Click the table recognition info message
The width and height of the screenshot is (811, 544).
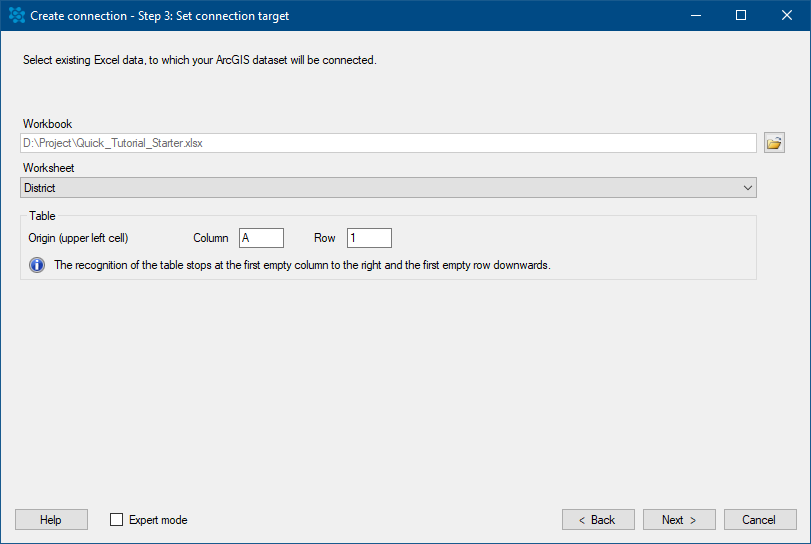(302, 265)
